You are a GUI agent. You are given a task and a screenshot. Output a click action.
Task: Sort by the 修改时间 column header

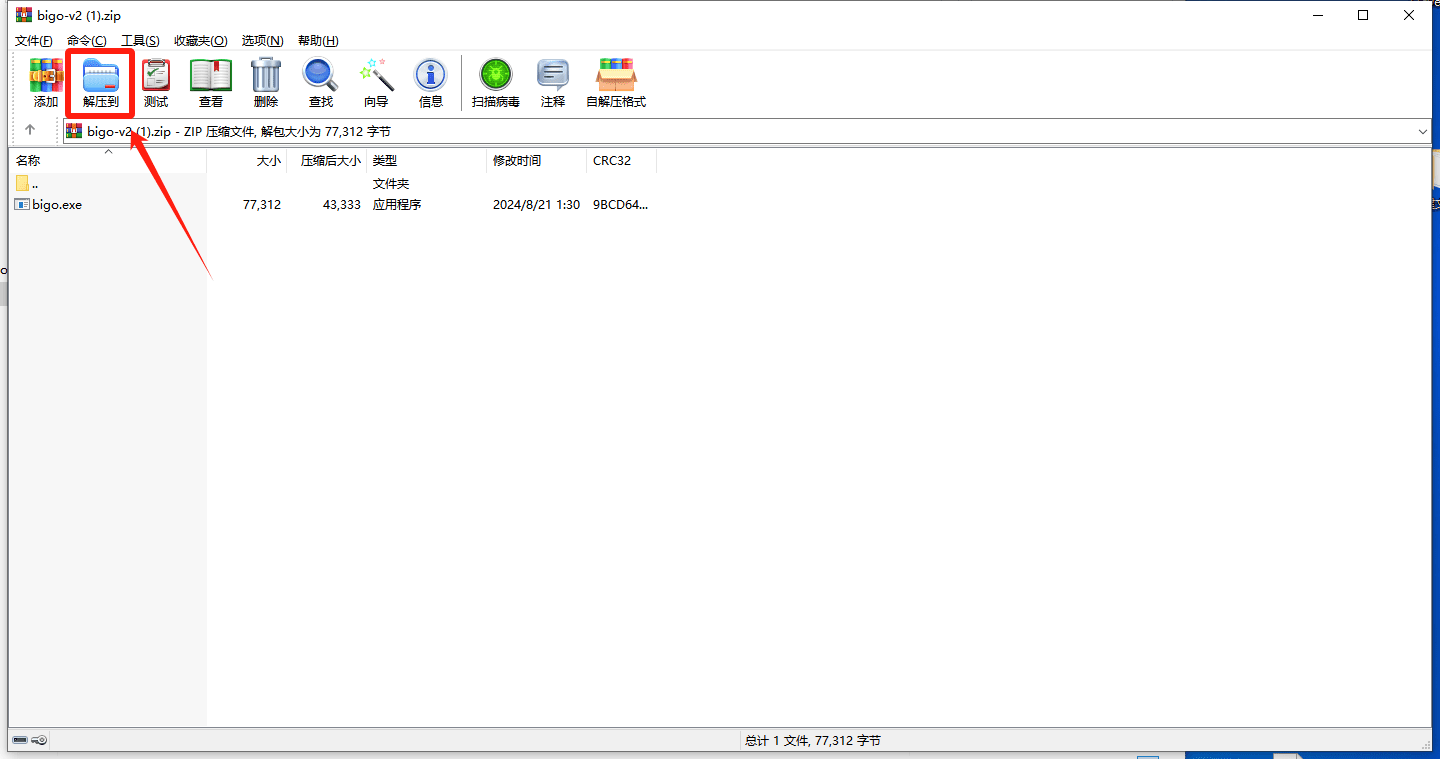tap(536, 160)
